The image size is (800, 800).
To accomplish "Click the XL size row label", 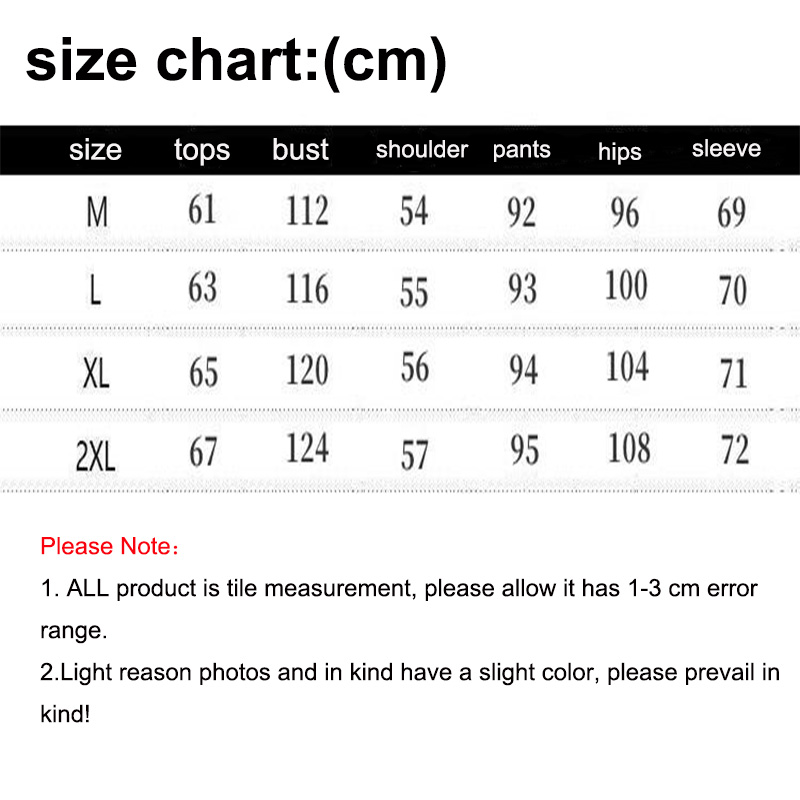I will coord(95,373).
